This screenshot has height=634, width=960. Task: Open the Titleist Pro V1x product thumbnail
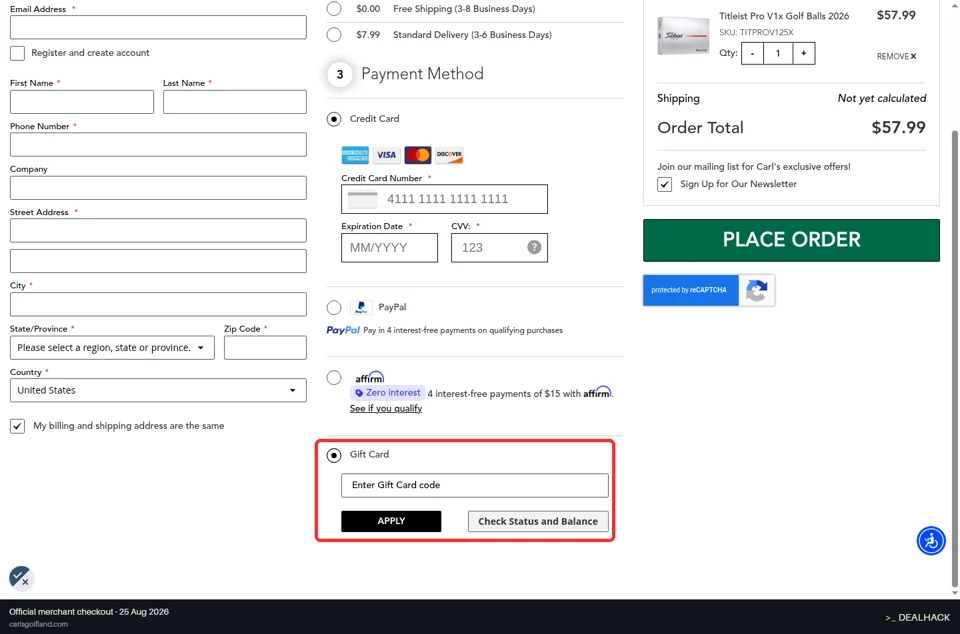683,36
